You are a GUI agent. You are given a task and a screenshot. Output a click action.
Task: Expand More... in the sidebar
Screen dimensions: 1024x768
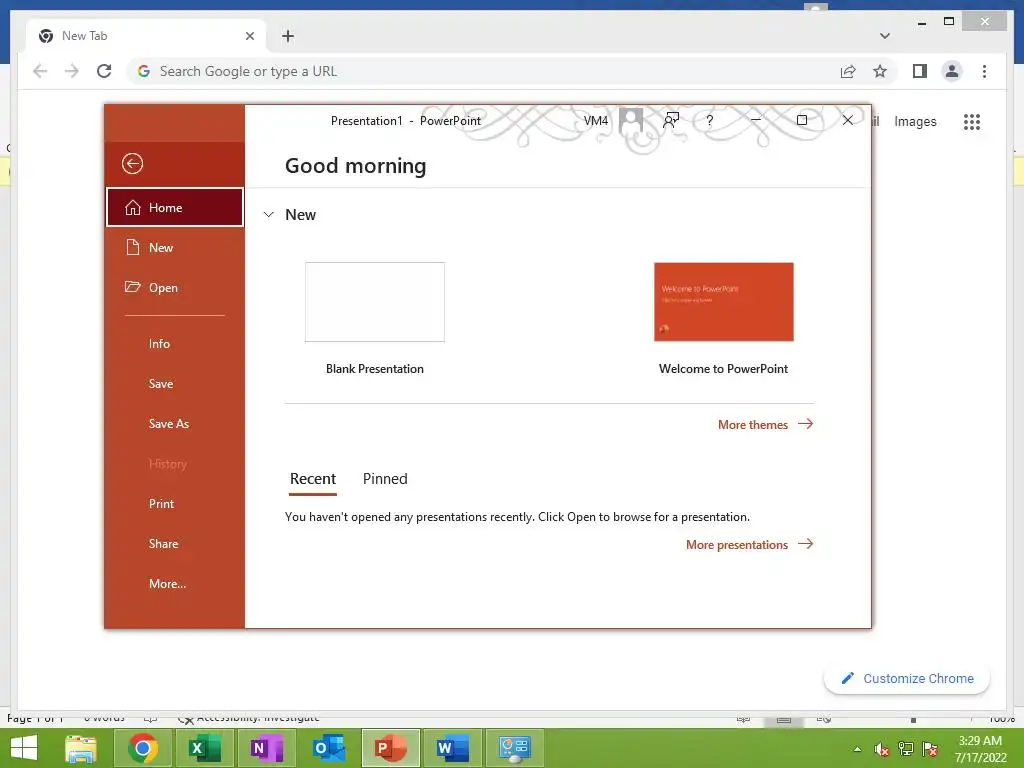click(x=174, y=583)
